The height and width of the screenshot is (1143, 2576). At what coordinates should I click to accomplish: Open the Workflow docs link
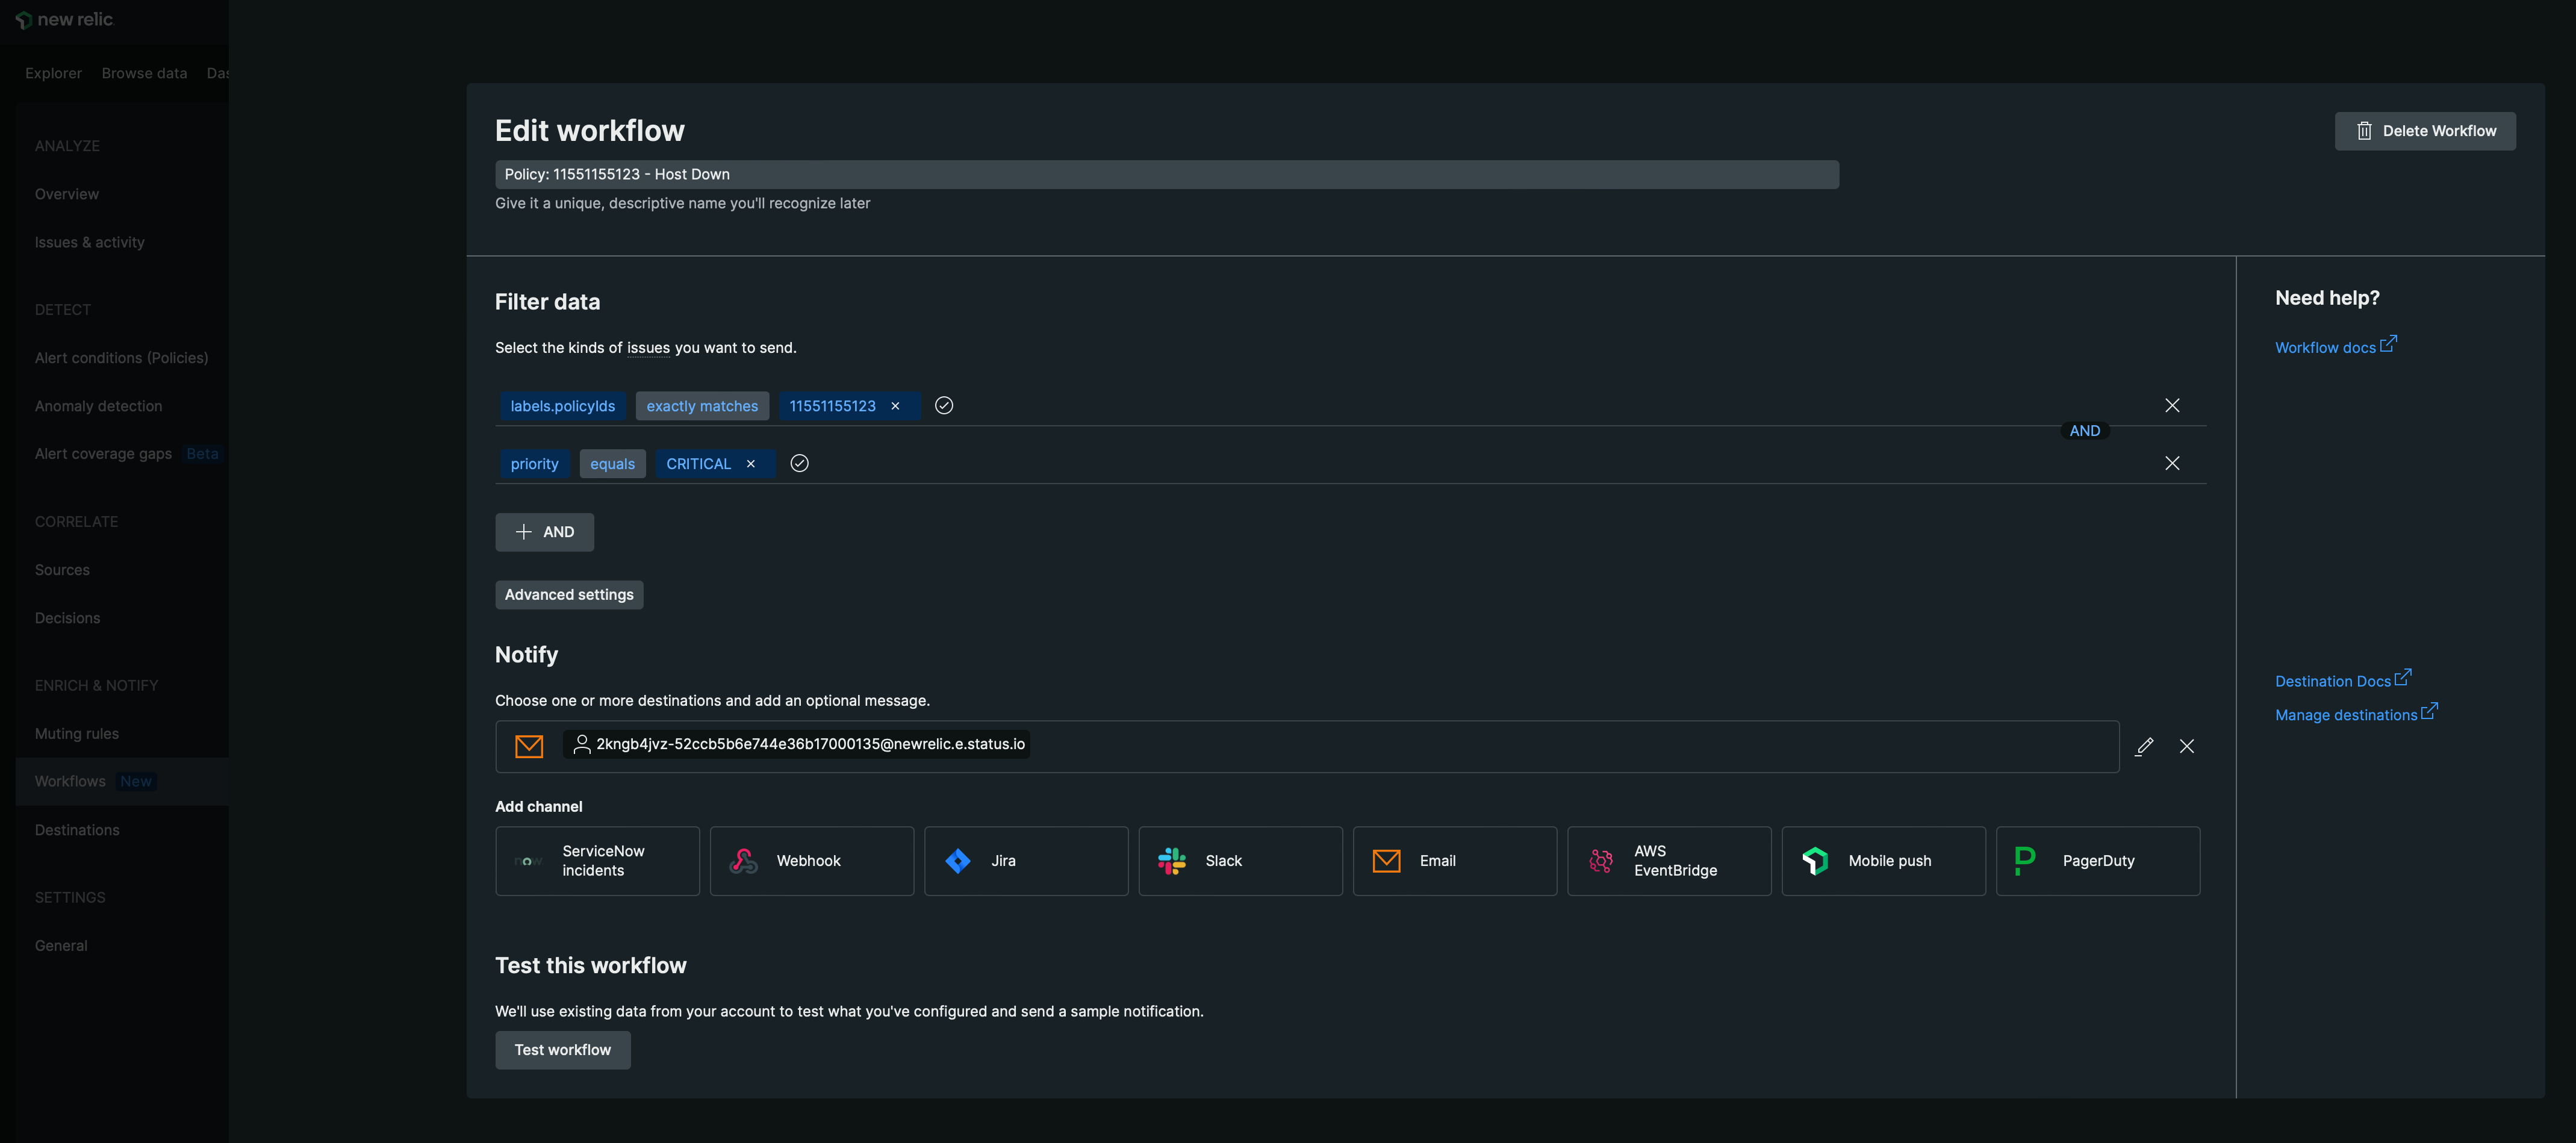click(2328, 347)
